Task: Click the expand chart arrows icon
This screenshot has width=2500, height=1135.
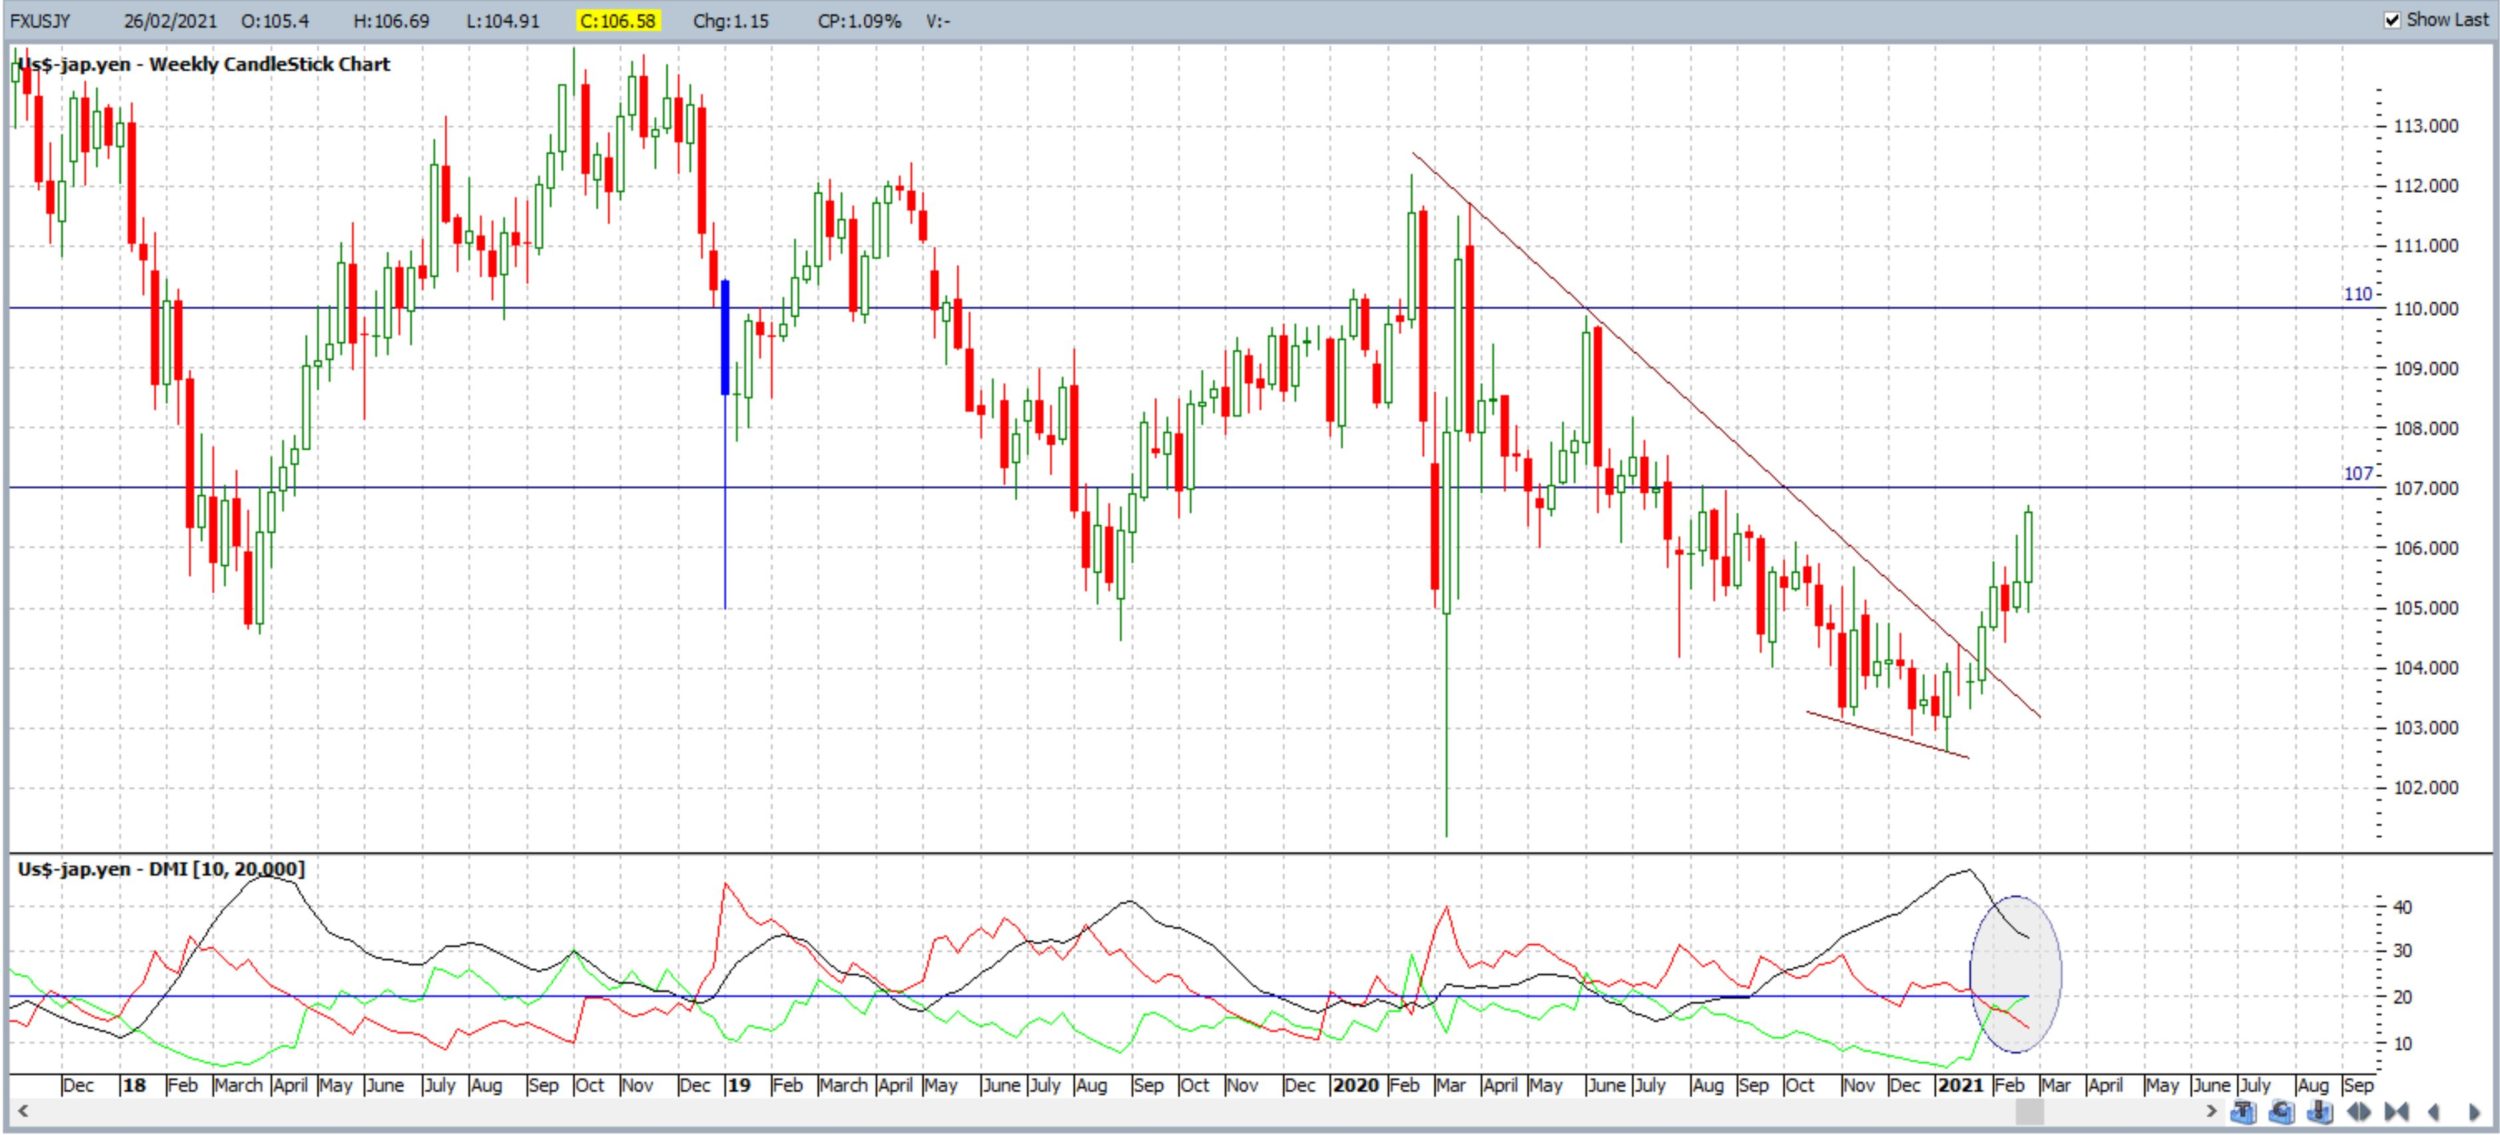Action: [x=2359, y=1111]
